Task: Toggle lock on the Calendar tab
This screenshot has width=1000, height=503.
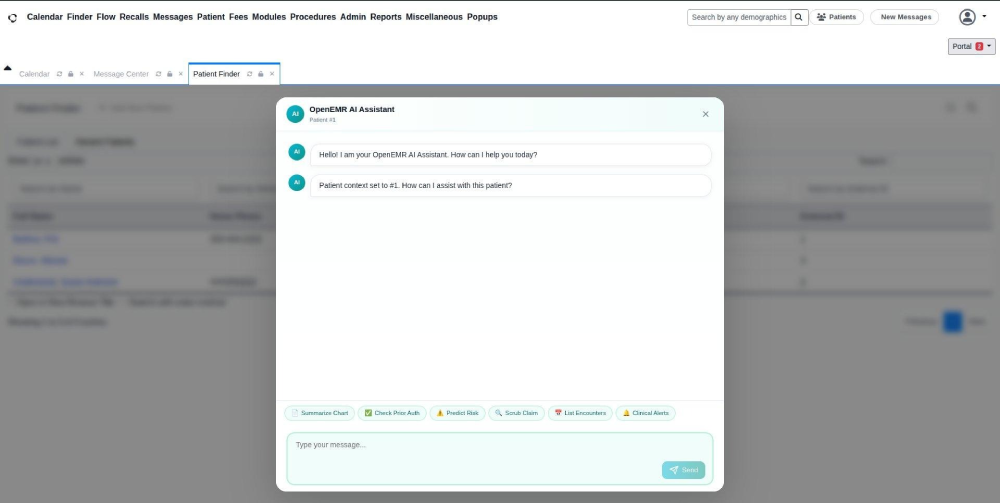Action: [71, 74]
